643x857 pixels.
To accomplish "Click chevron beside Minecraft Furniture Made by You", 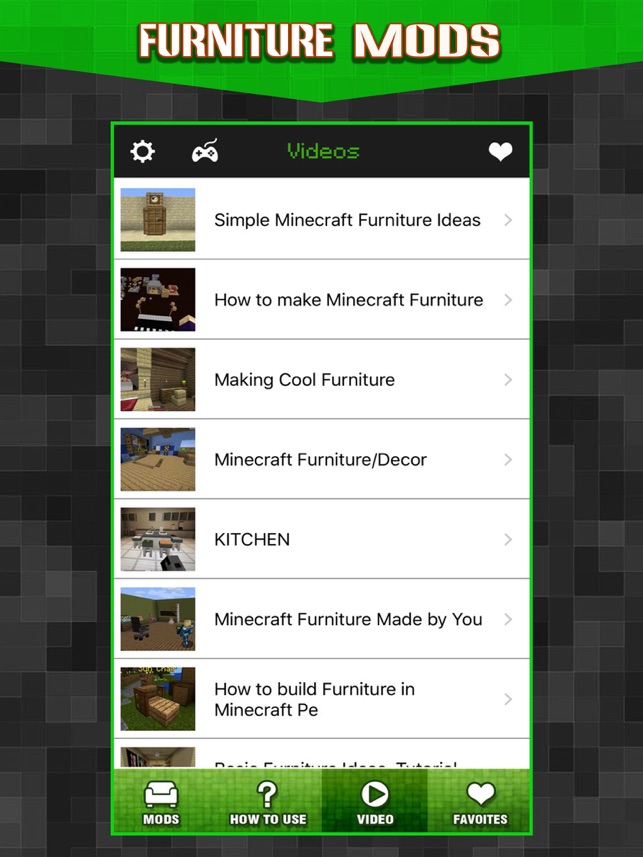I will [508, 619].
